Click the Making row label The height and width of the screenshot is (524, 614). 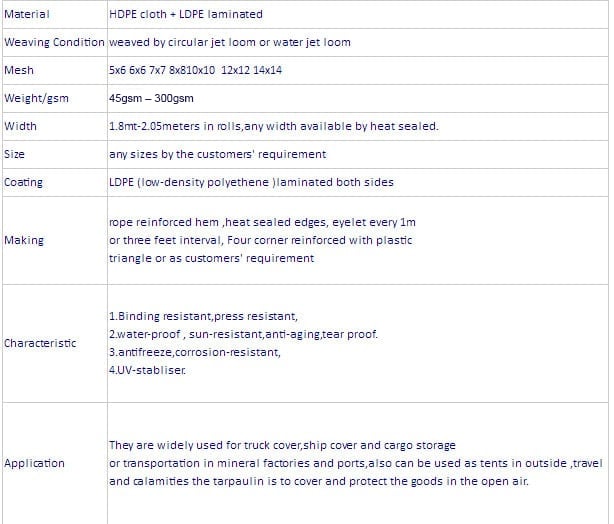click(23, 240)
